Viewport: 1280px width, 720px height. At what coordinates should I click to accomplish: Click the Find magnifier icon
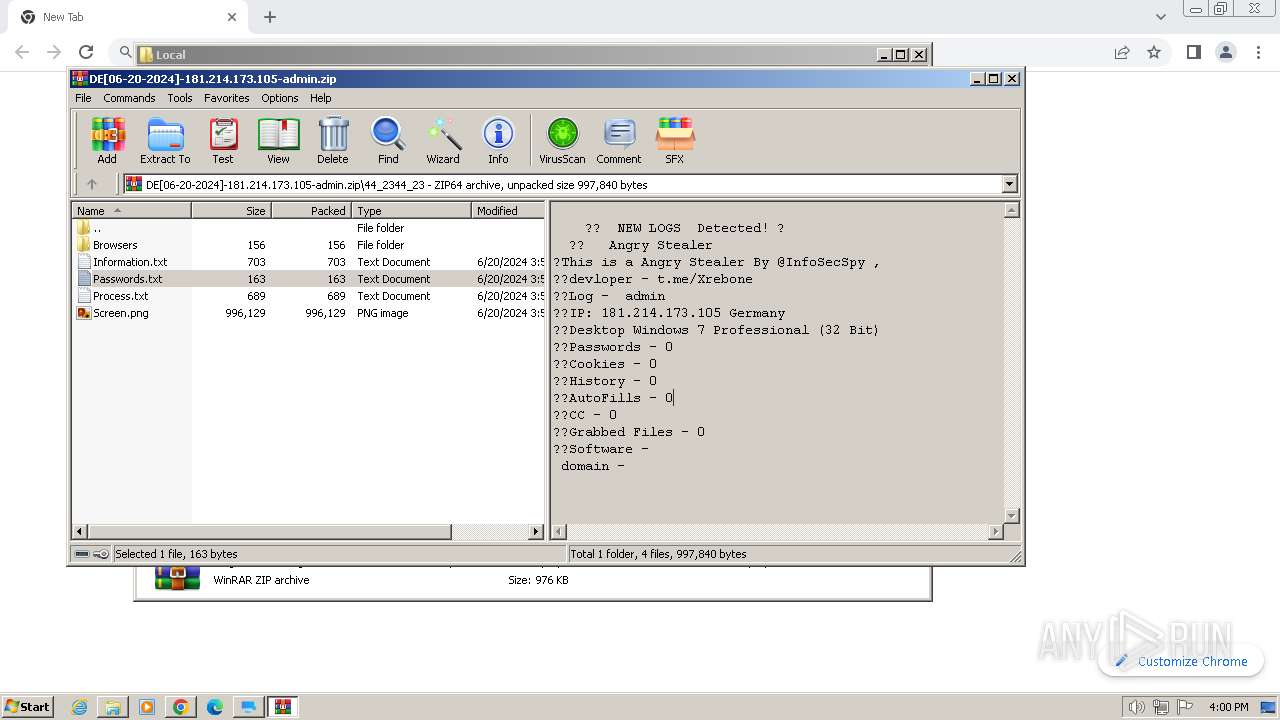coord(388,141)
